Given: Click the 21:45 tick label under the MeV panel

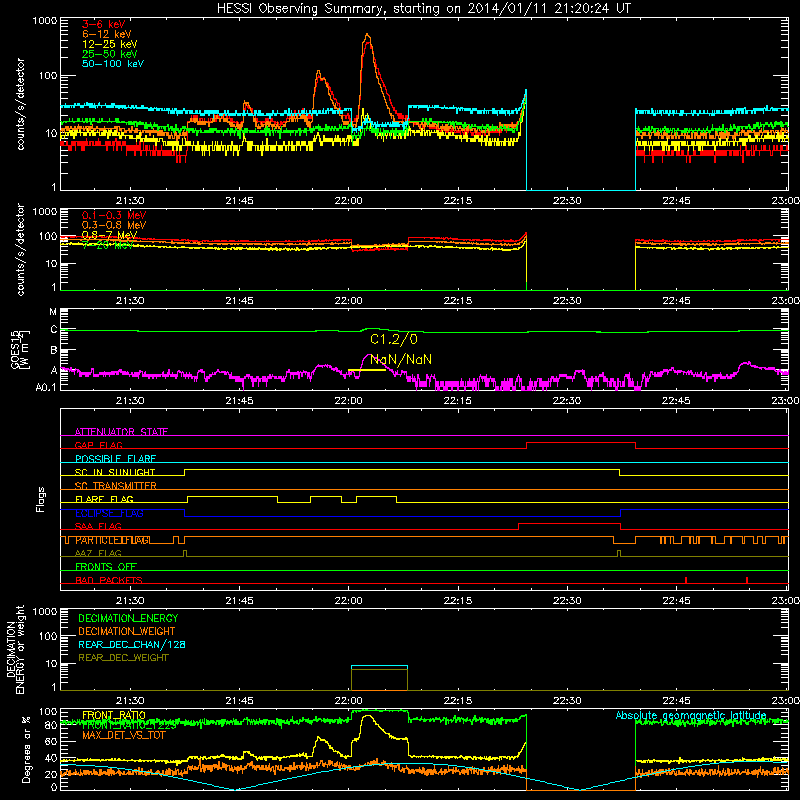Looking at the screenshot, I should tap(239, 301).
